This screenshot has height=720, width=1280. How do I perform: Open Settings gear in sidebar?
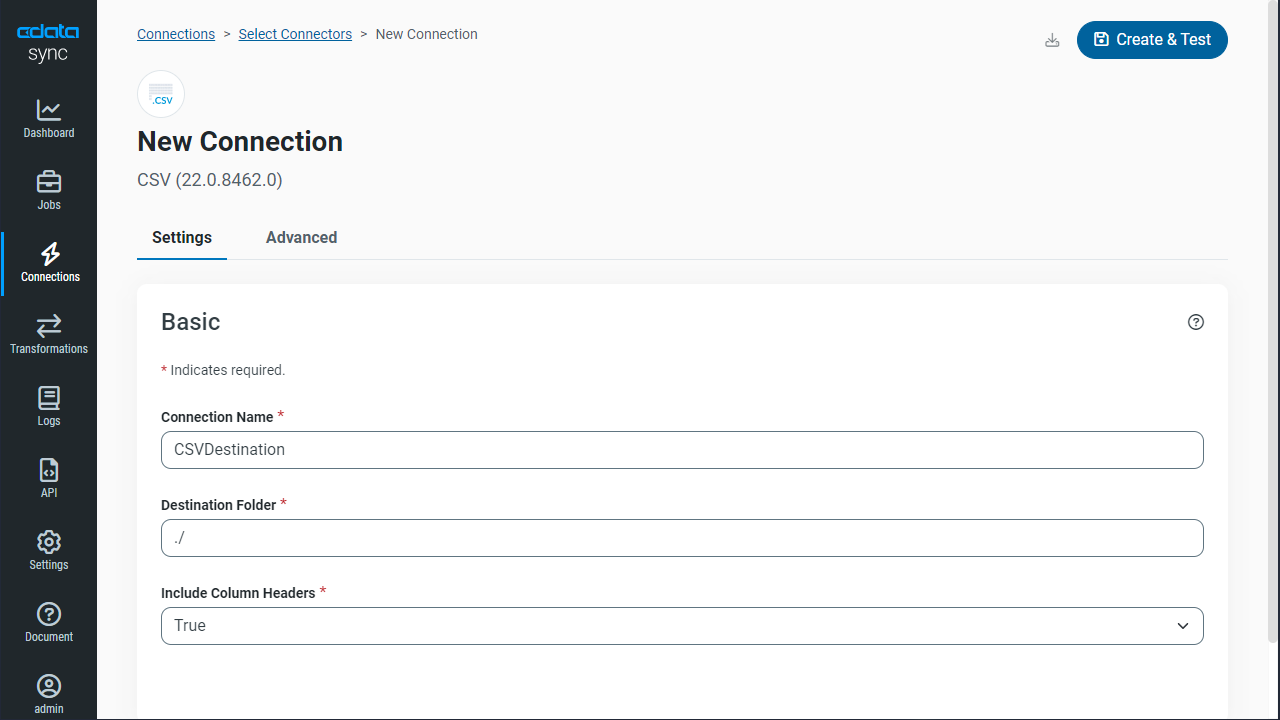(x=48, y=550)
